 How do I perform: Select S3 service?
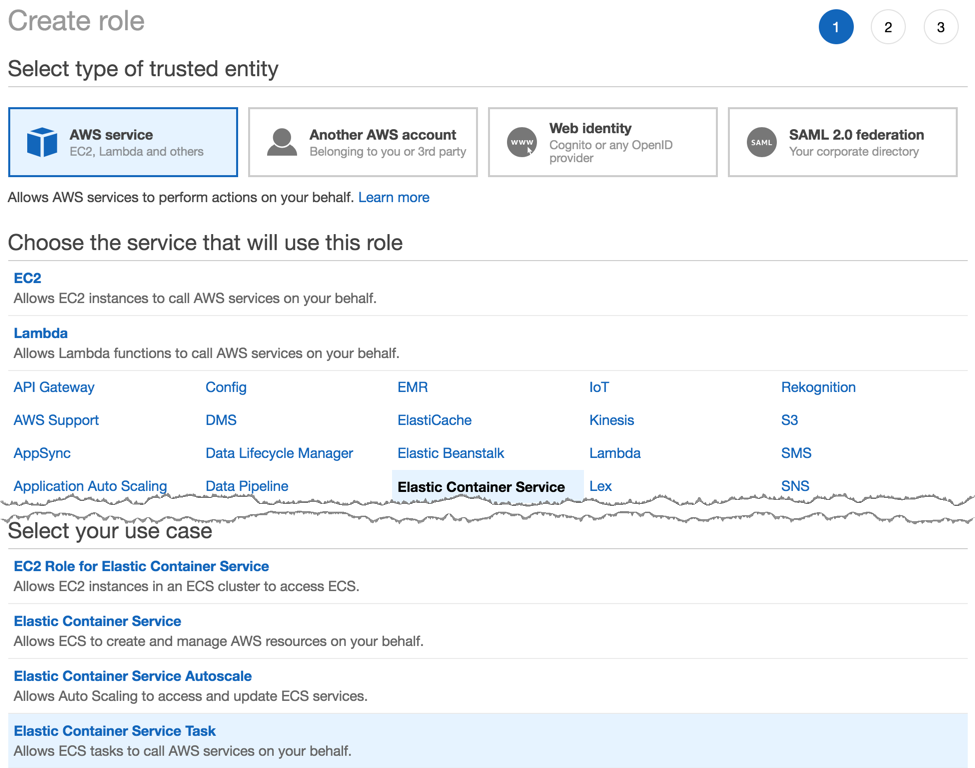[x=789, y=420]
